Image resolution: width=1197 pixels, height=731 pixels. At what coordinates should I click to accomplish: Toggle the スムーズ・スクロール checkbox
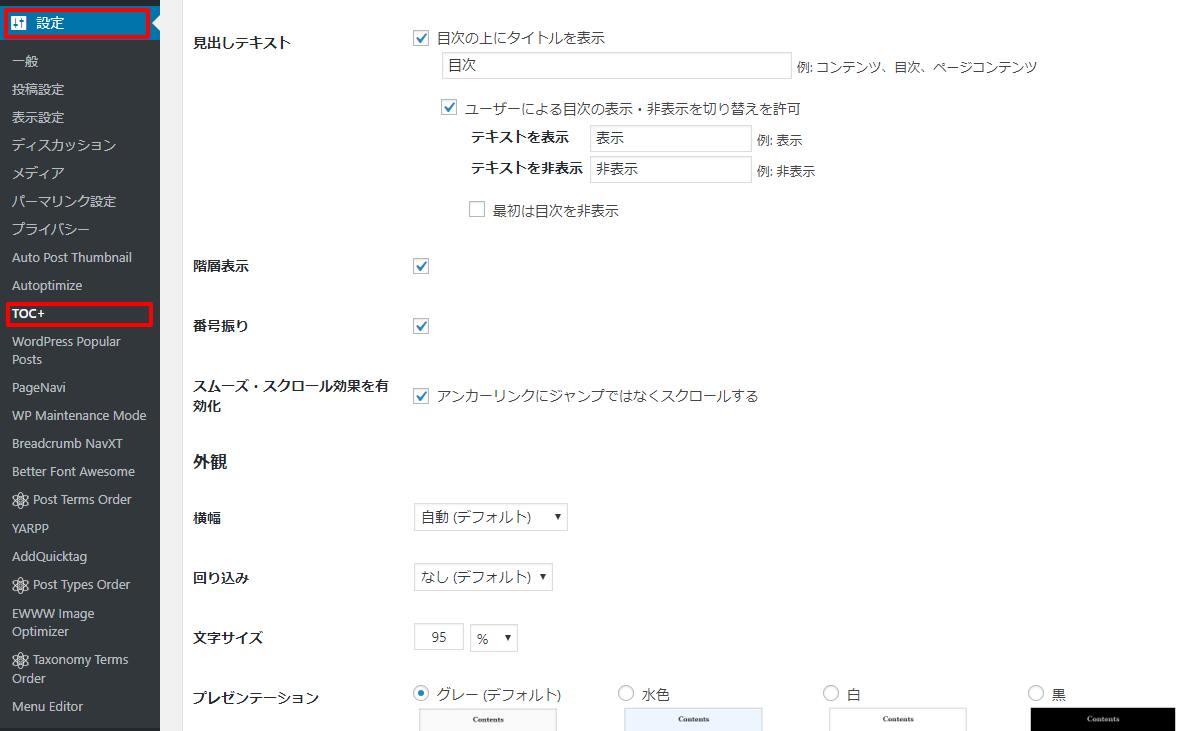(421, 396)
